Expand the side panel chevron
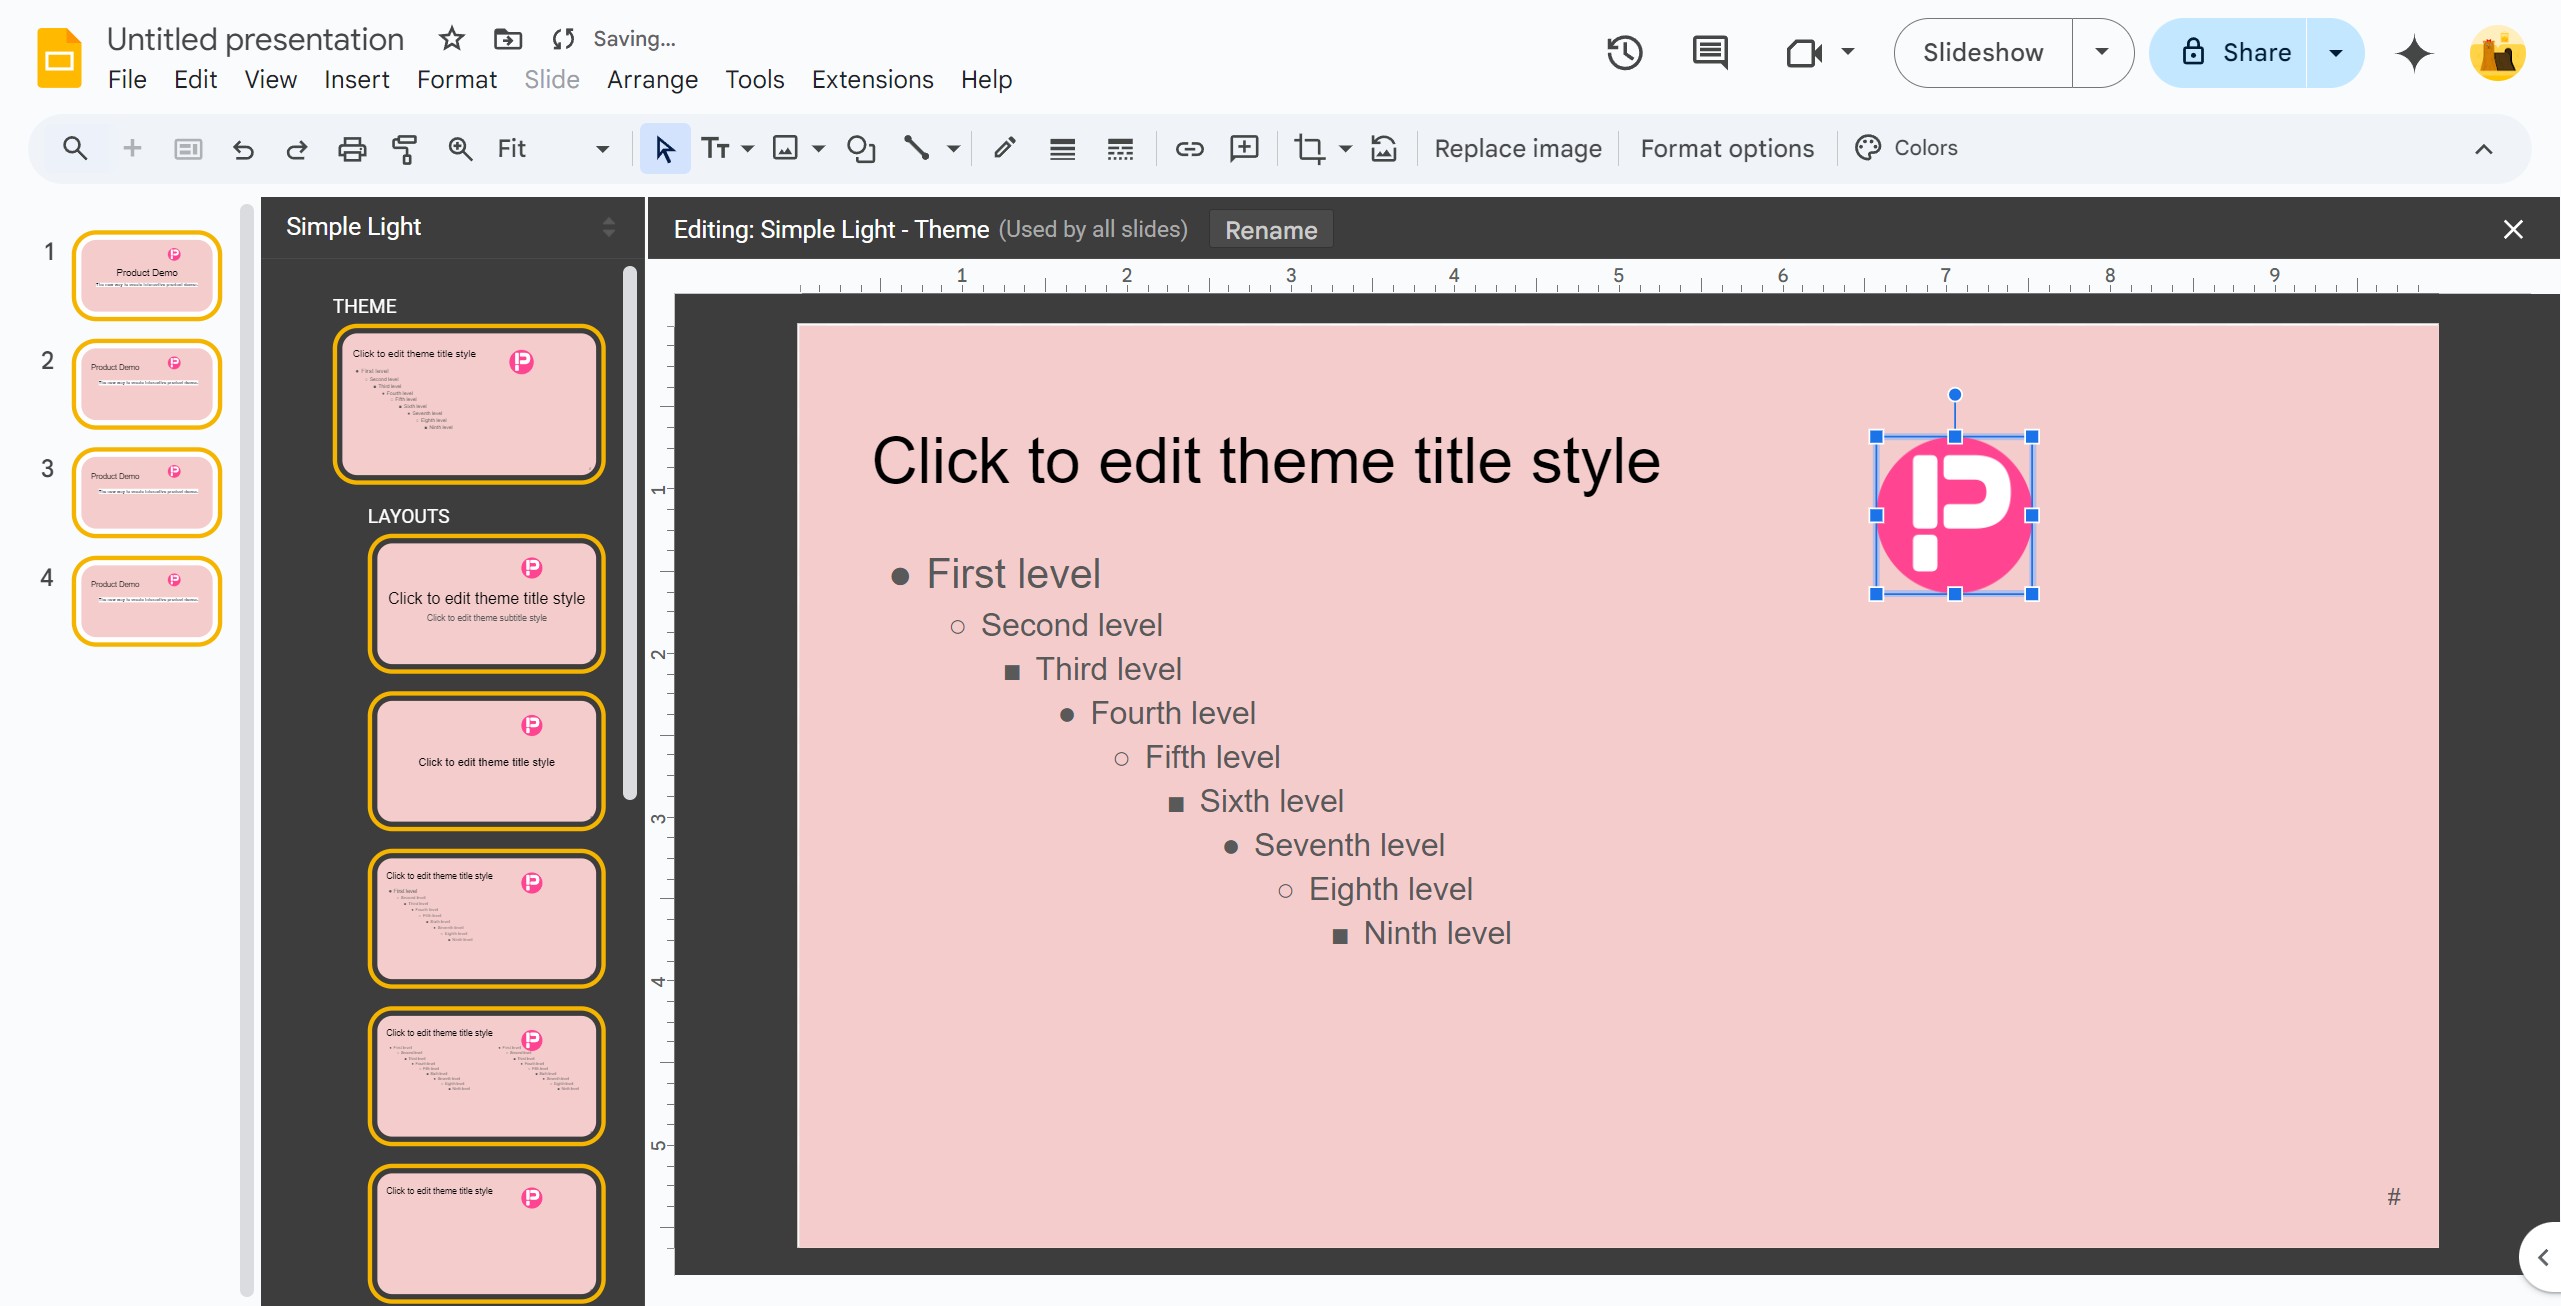The image size is (2561, 1306). tap(2543, 1258)
